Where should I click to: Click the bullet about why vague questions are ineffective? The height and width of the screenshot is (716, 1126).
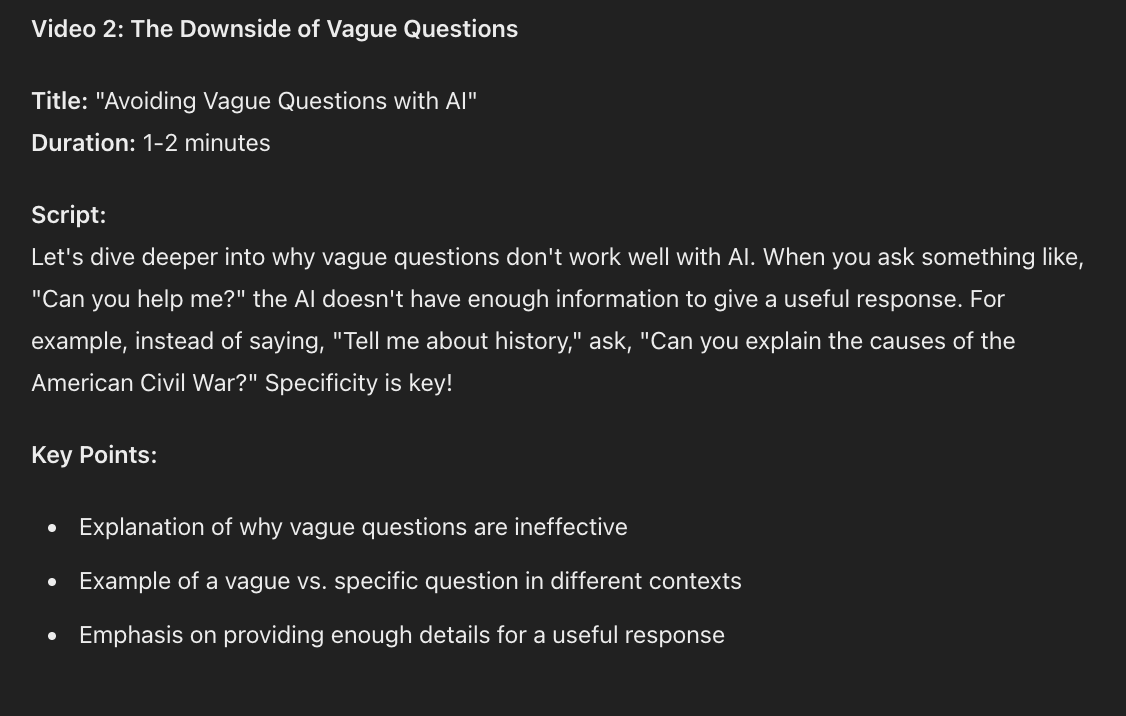coord(353,527)
